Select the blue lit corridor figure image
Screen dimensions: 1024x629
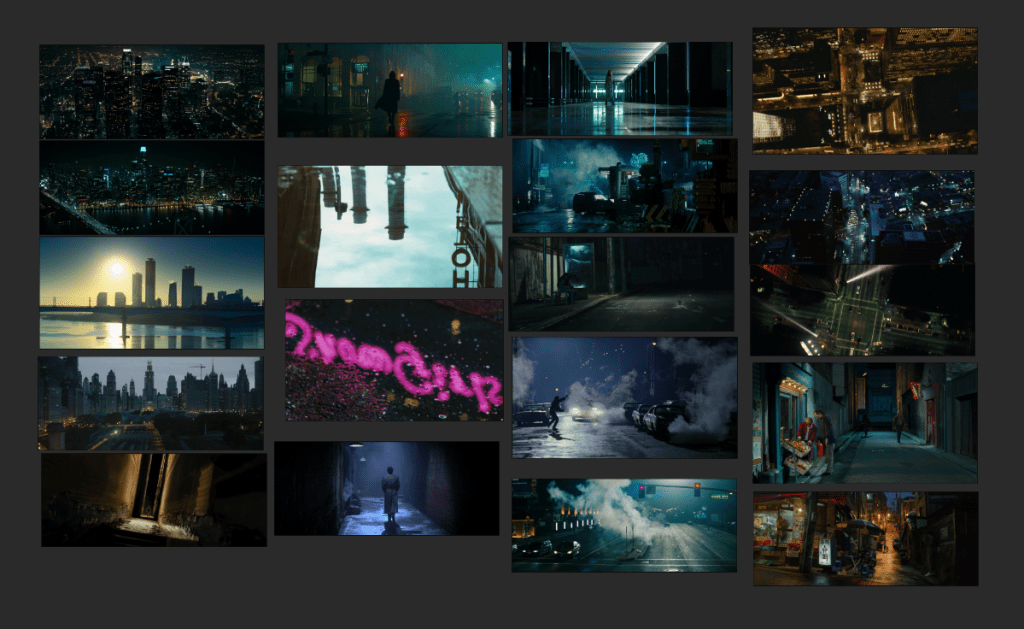coord(620,89)
